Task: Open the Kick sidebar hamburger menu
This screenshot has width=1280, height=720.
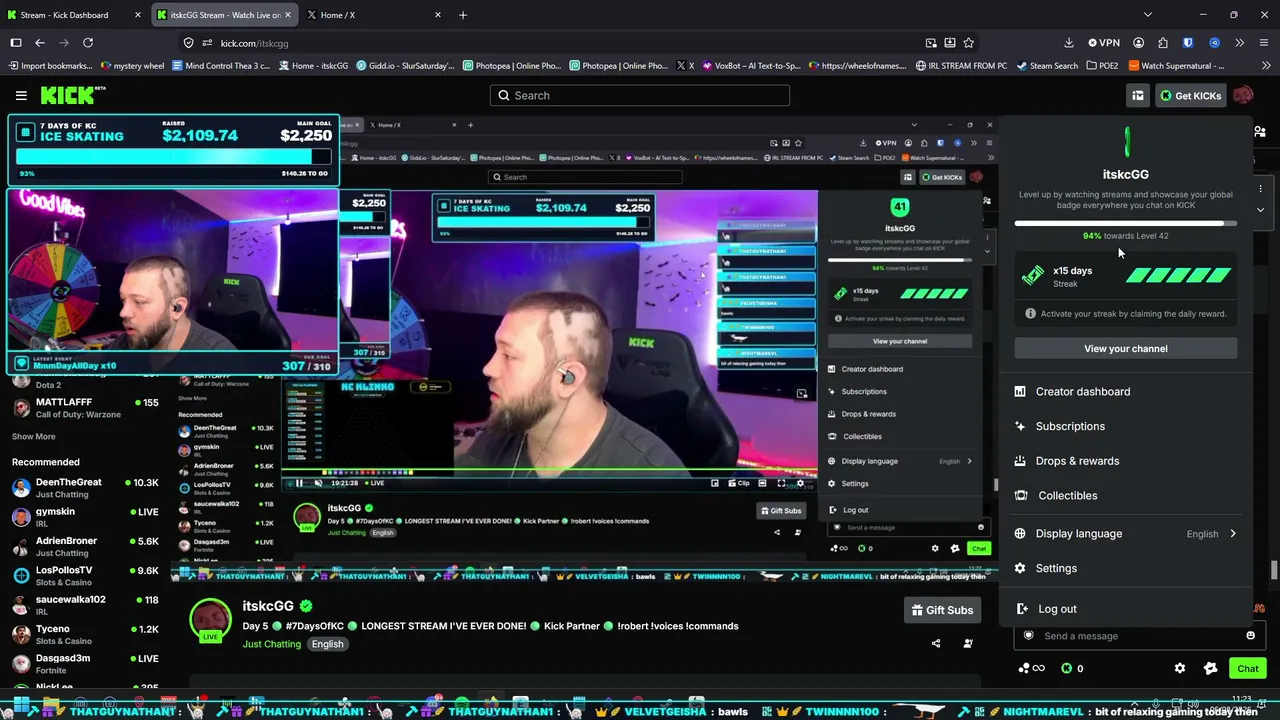Action: pyautogui.click(x=21, y=95)
